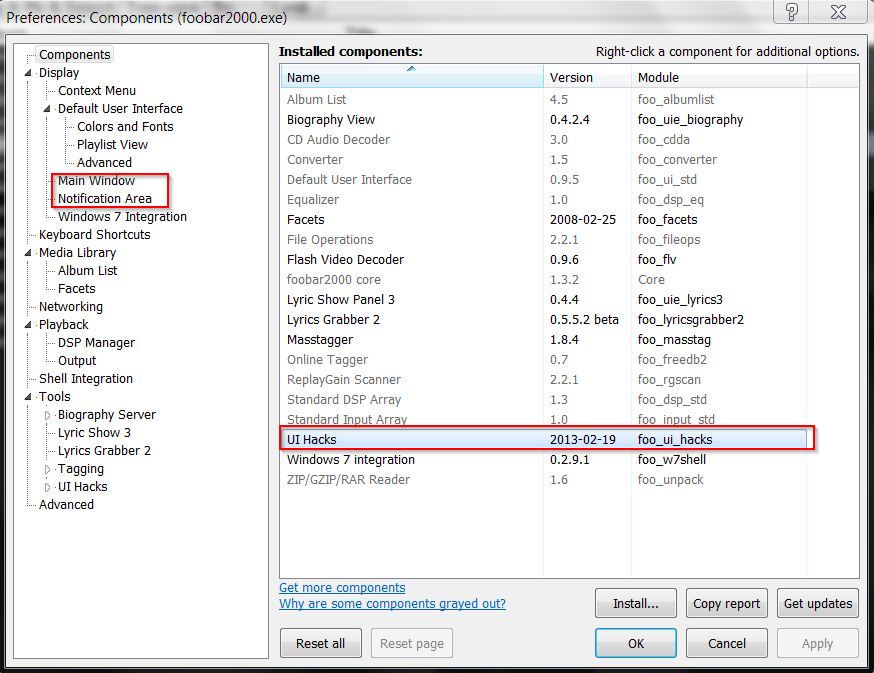Collapse the Default User Interface node

(x=47, y=109)
